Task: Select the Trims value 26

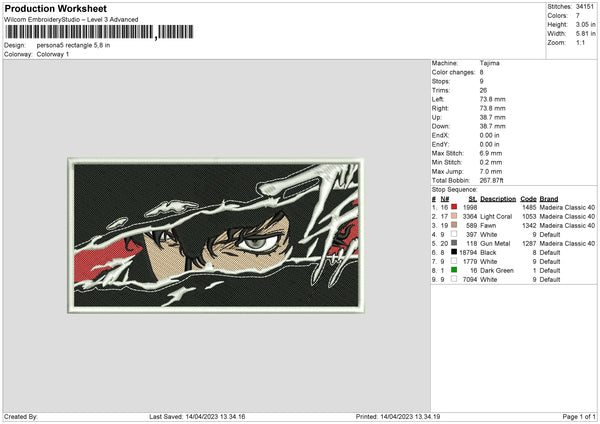Action: pos(483,90)
